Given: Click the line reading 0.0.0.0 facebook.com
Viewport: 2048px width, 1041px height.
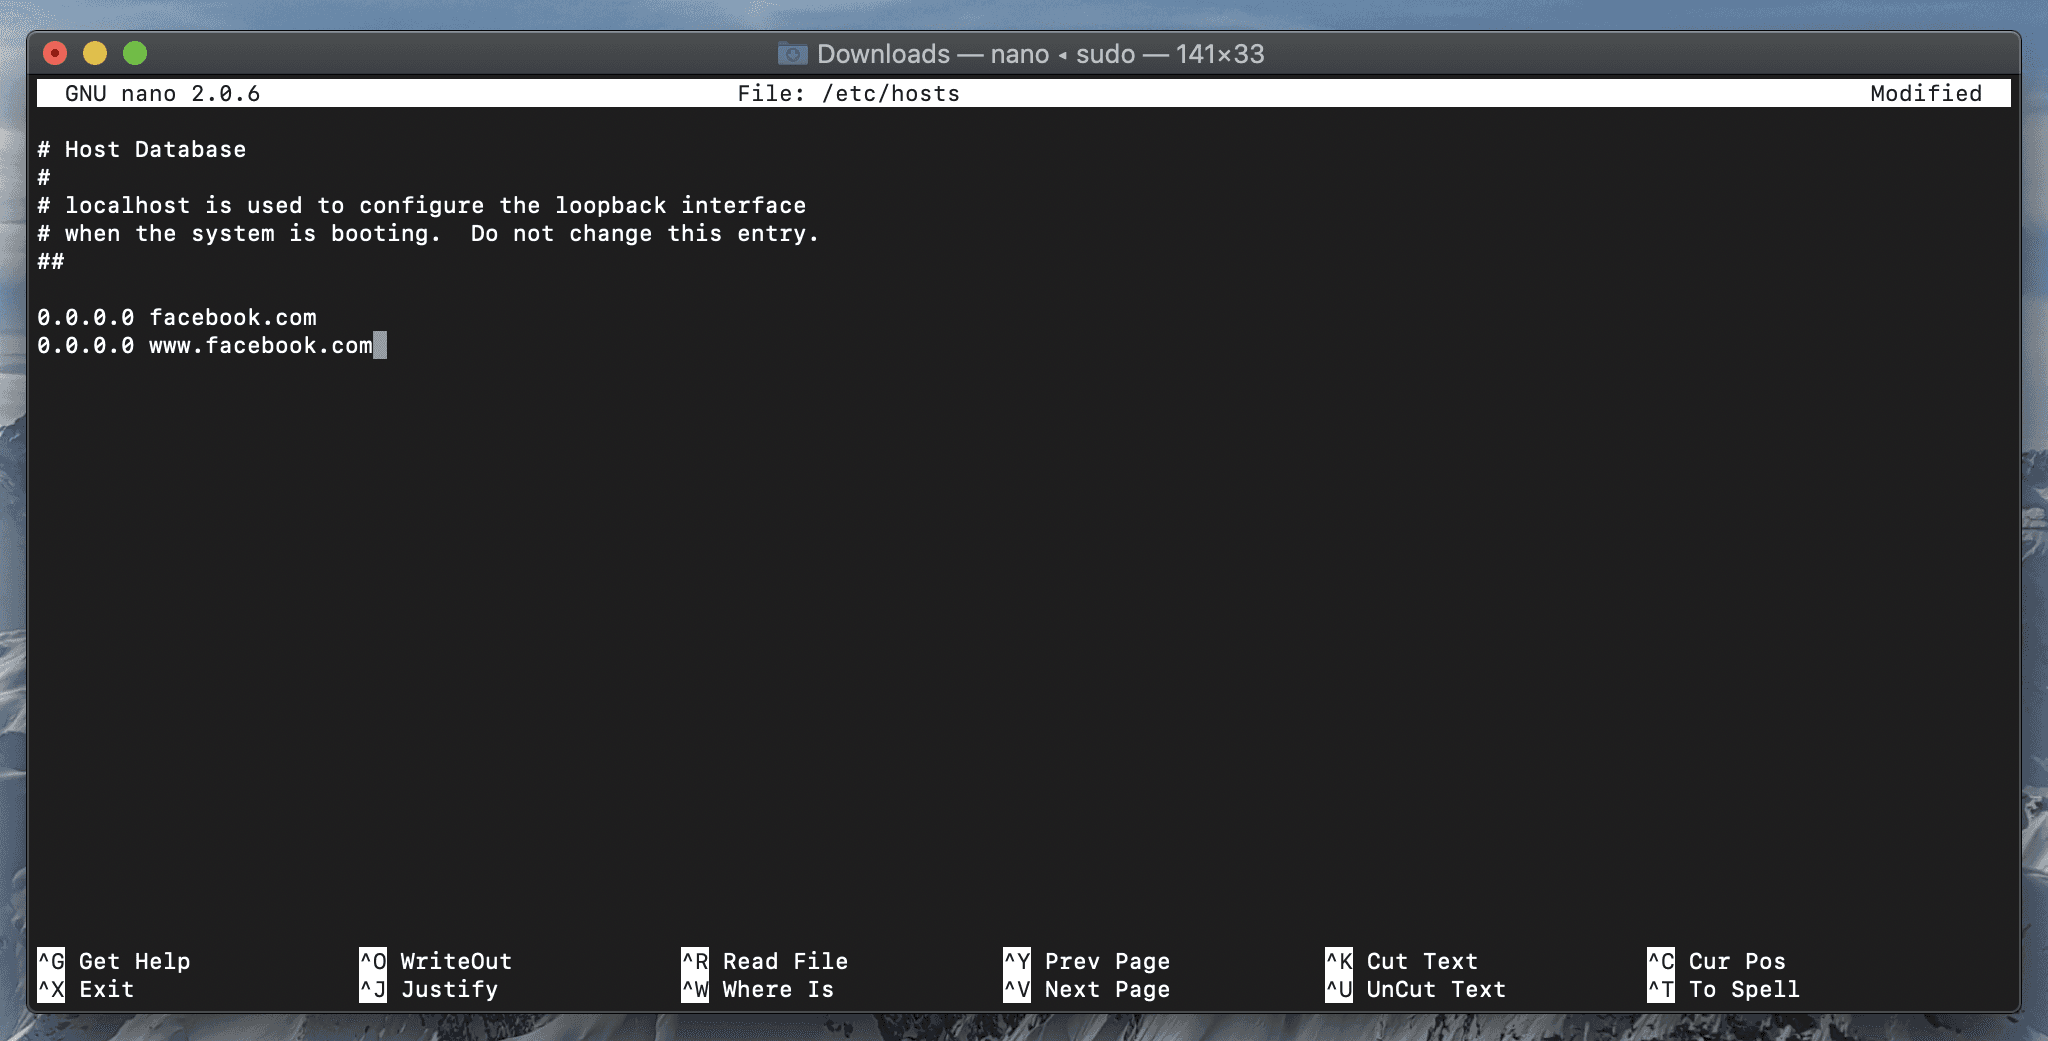Looking at the screenshot, I should pos(177,317).
